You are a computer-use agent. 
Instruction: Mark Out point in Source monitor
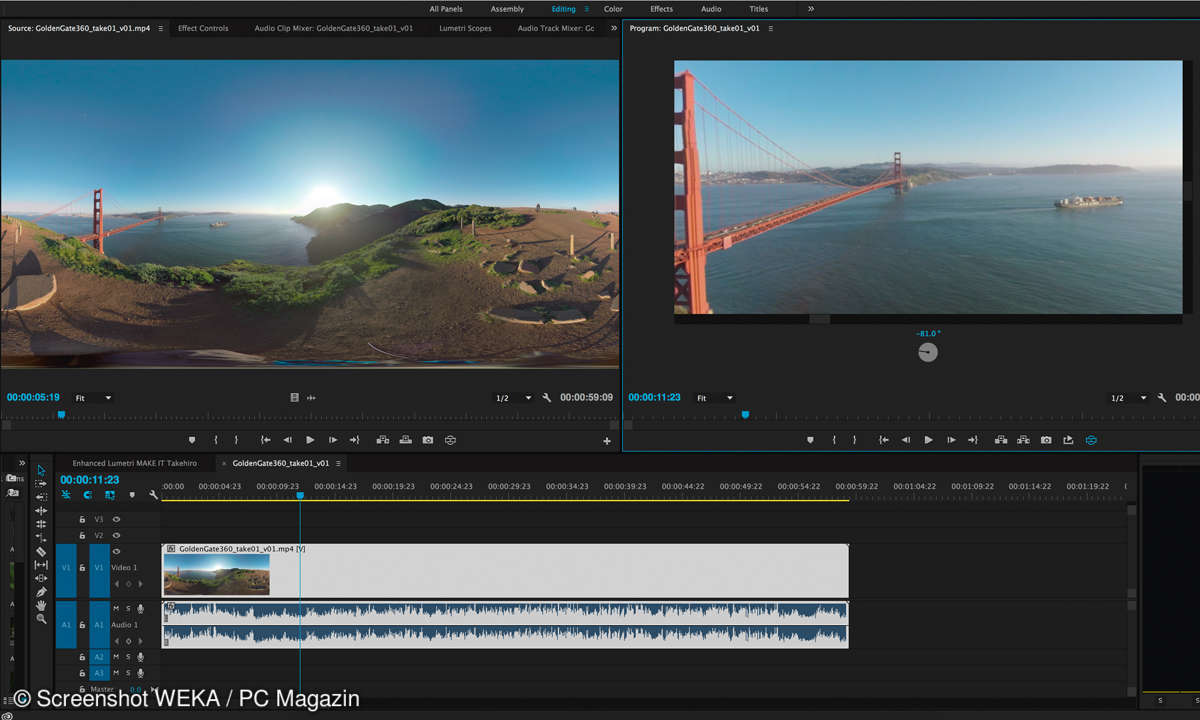click(237, 440)
